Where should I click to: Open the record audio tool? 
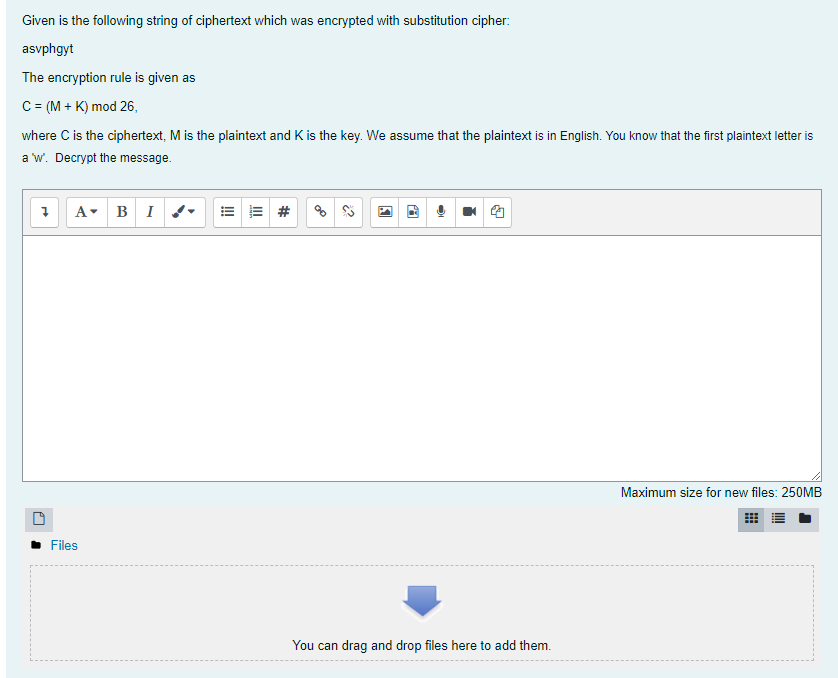(x=441, y=212)
